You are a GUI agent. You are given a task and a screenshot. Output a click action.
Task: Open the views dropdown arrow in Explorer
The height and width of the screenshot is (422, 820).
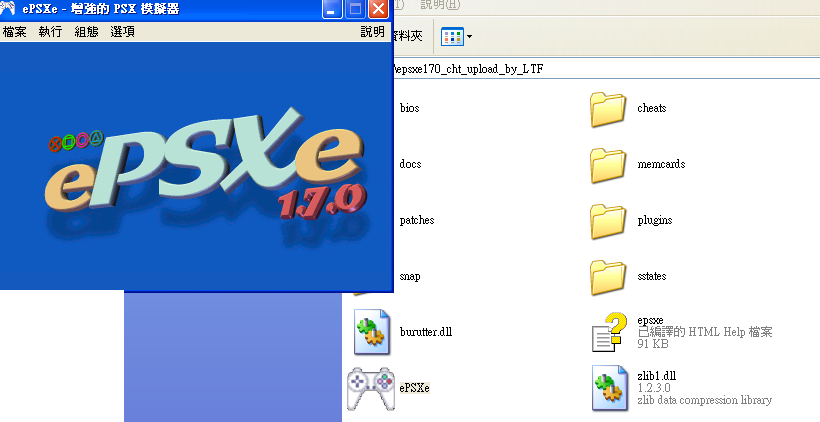click(x=469, y=37)
